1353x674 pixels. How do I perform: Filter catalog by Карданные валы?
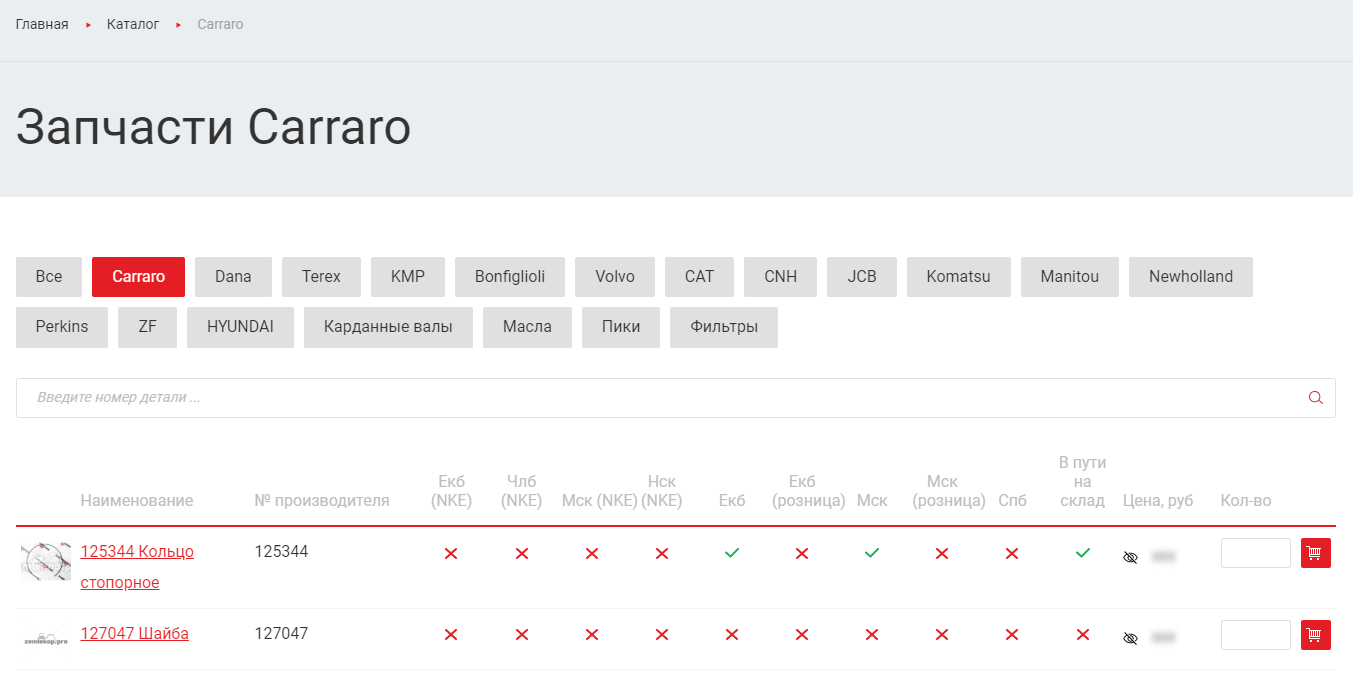tap(388, 327)
